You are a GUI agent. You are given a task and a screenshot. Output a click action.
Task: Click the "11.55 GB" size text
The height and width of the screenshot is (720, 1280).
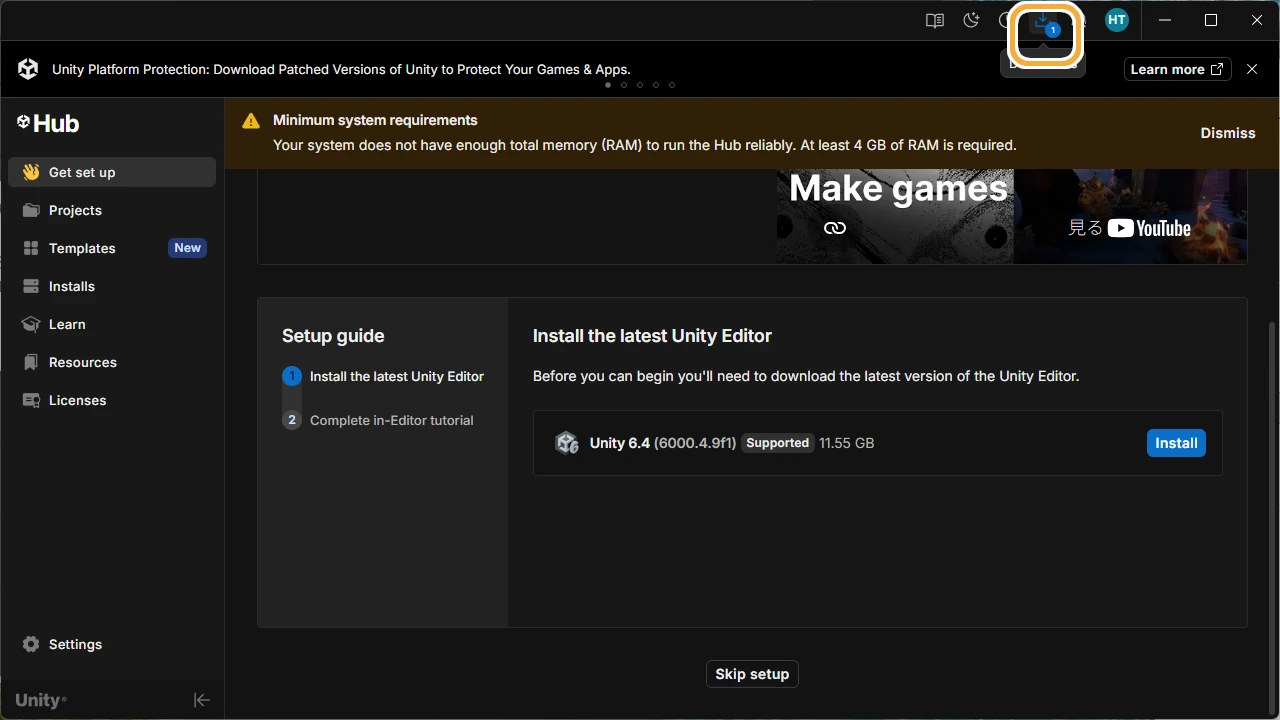click(847, 443)
